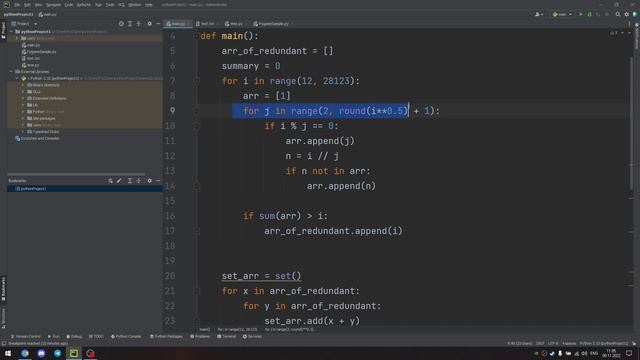Image resolution: width=640 pixels, height=360 pixels.
Task: Switch to the text.txt editor tab
Action: point(206,24)
